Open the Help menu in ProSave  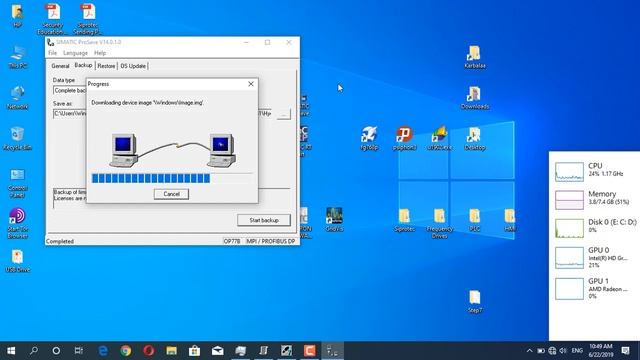[x=100, y=53]
